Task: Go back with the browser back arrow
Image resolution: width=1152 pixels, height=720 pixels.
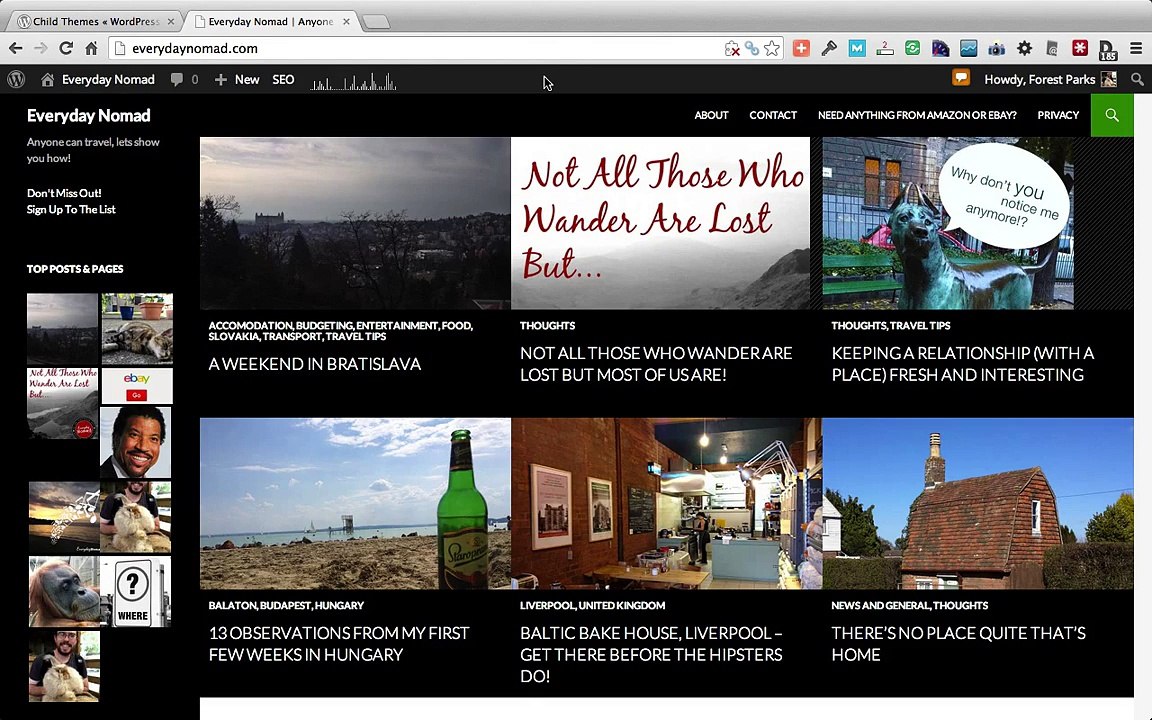Action: pos(15,48)
